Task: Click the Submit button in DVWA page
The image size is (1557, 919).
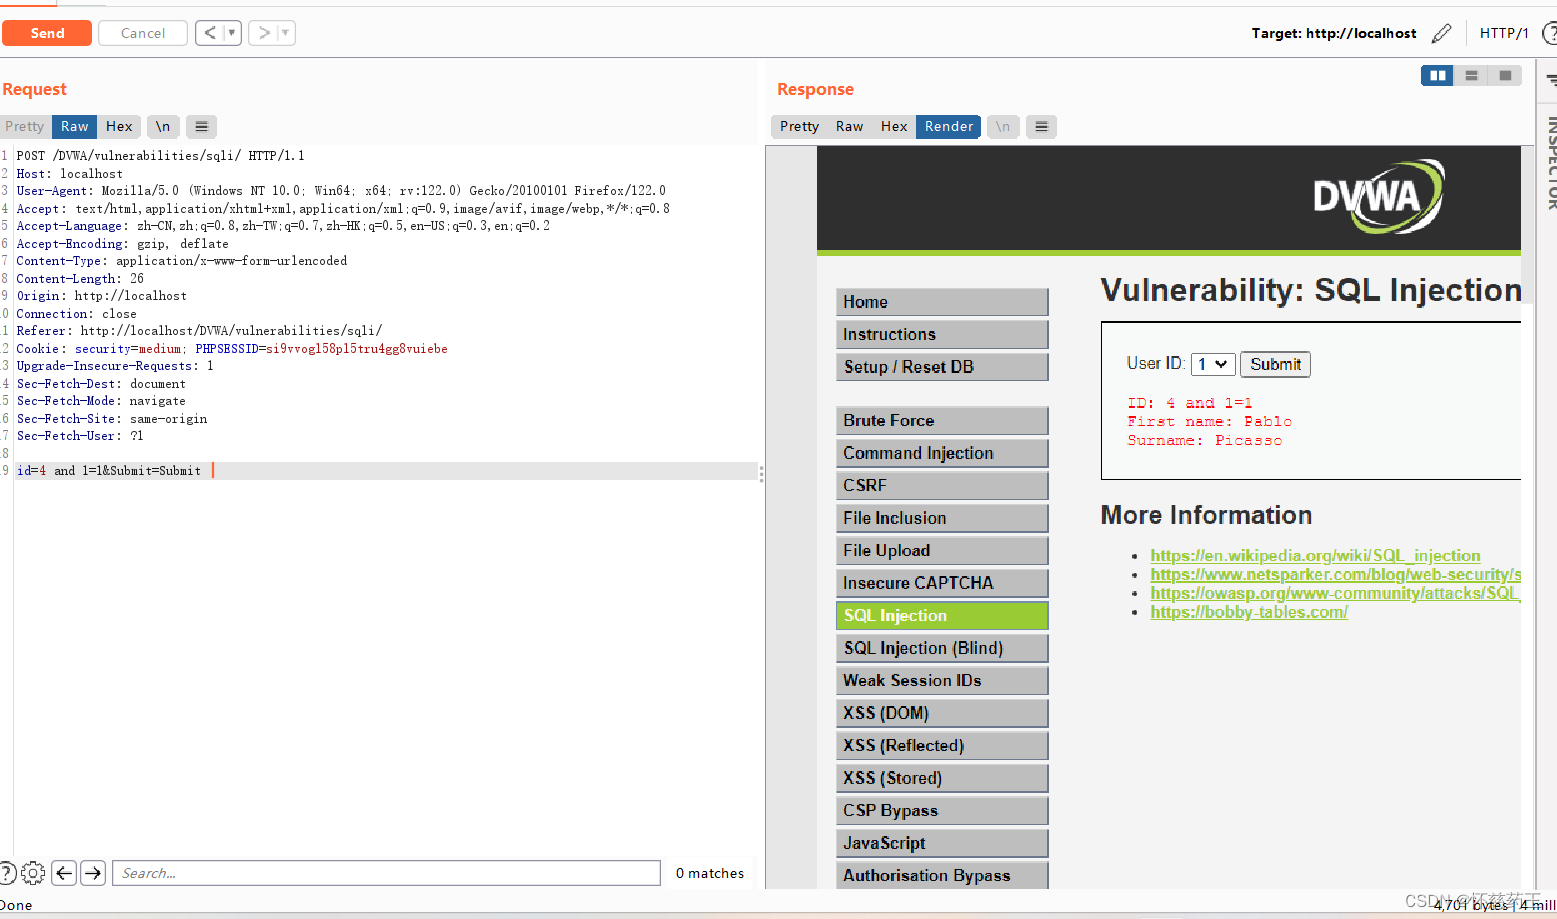Action: [1275, 364]
